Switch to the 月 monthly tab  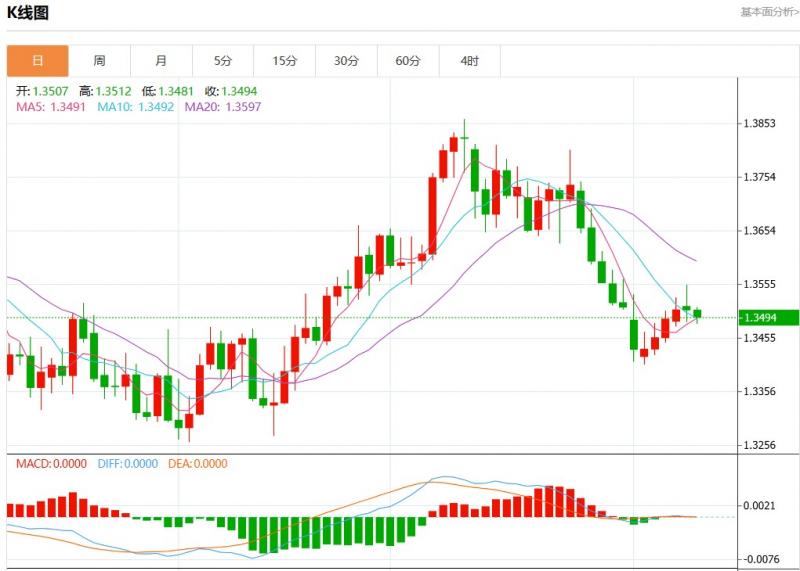pos(161,61)
